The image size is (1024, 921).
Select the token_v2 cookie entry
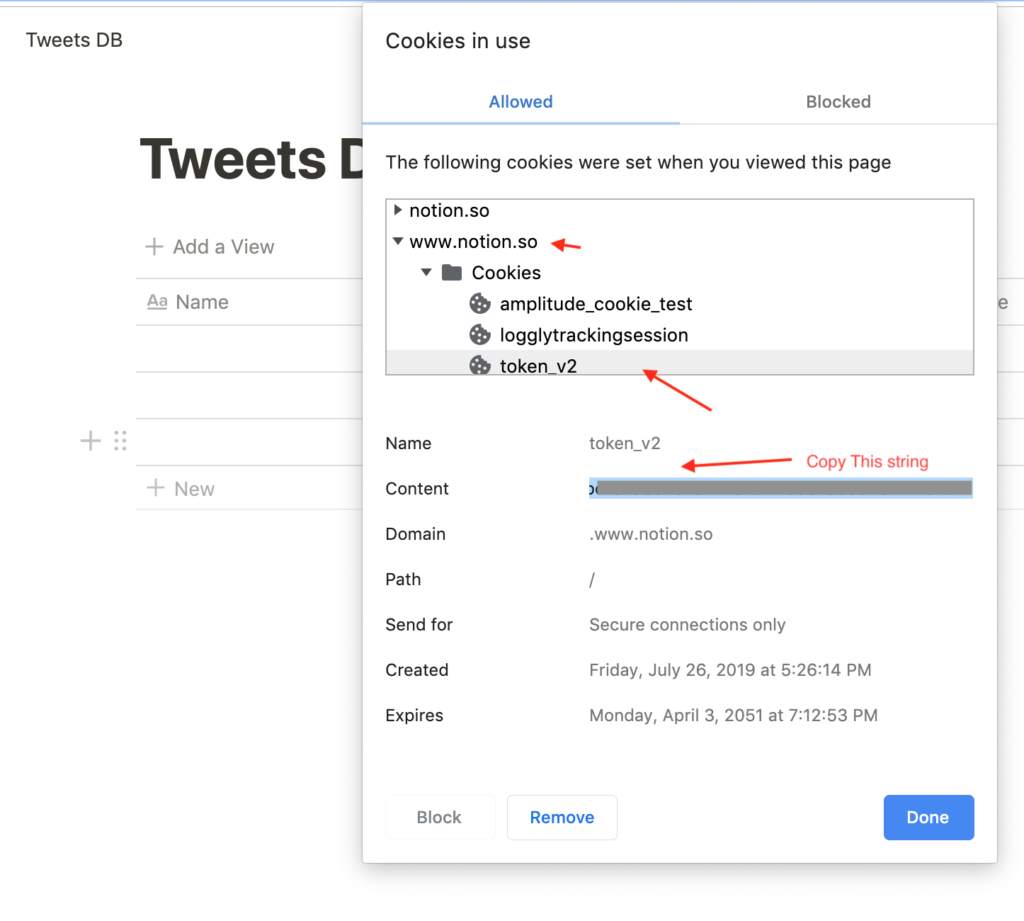tap(539, 366)
